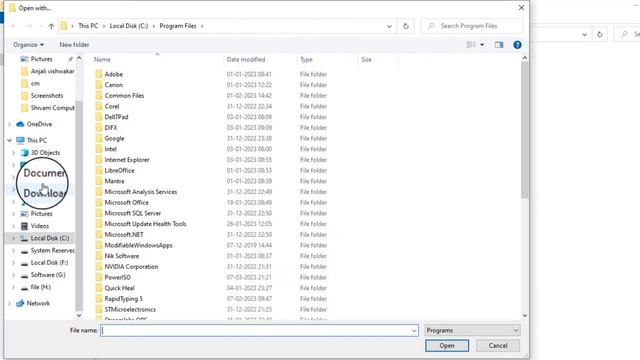Open the view options dropdown arrow

(x=482, y=45)
